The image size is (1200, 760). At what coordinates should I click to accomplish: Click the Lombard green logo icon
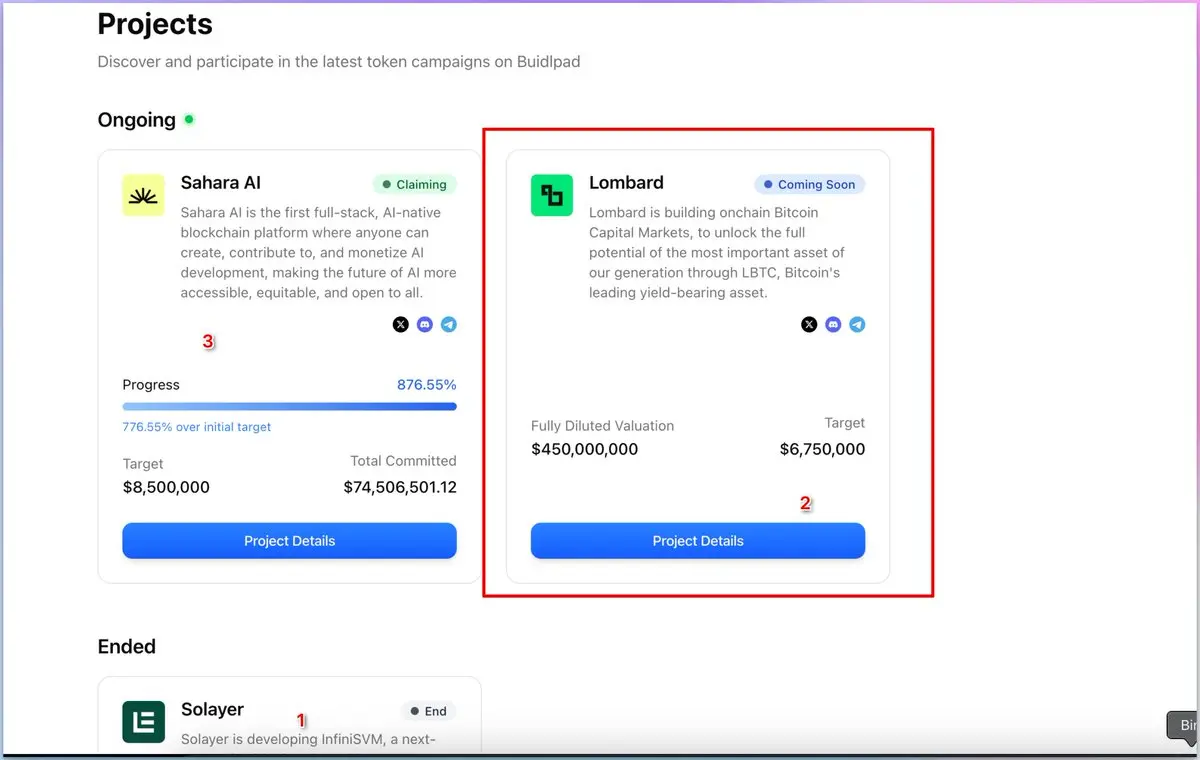click(x=552, y=195)
